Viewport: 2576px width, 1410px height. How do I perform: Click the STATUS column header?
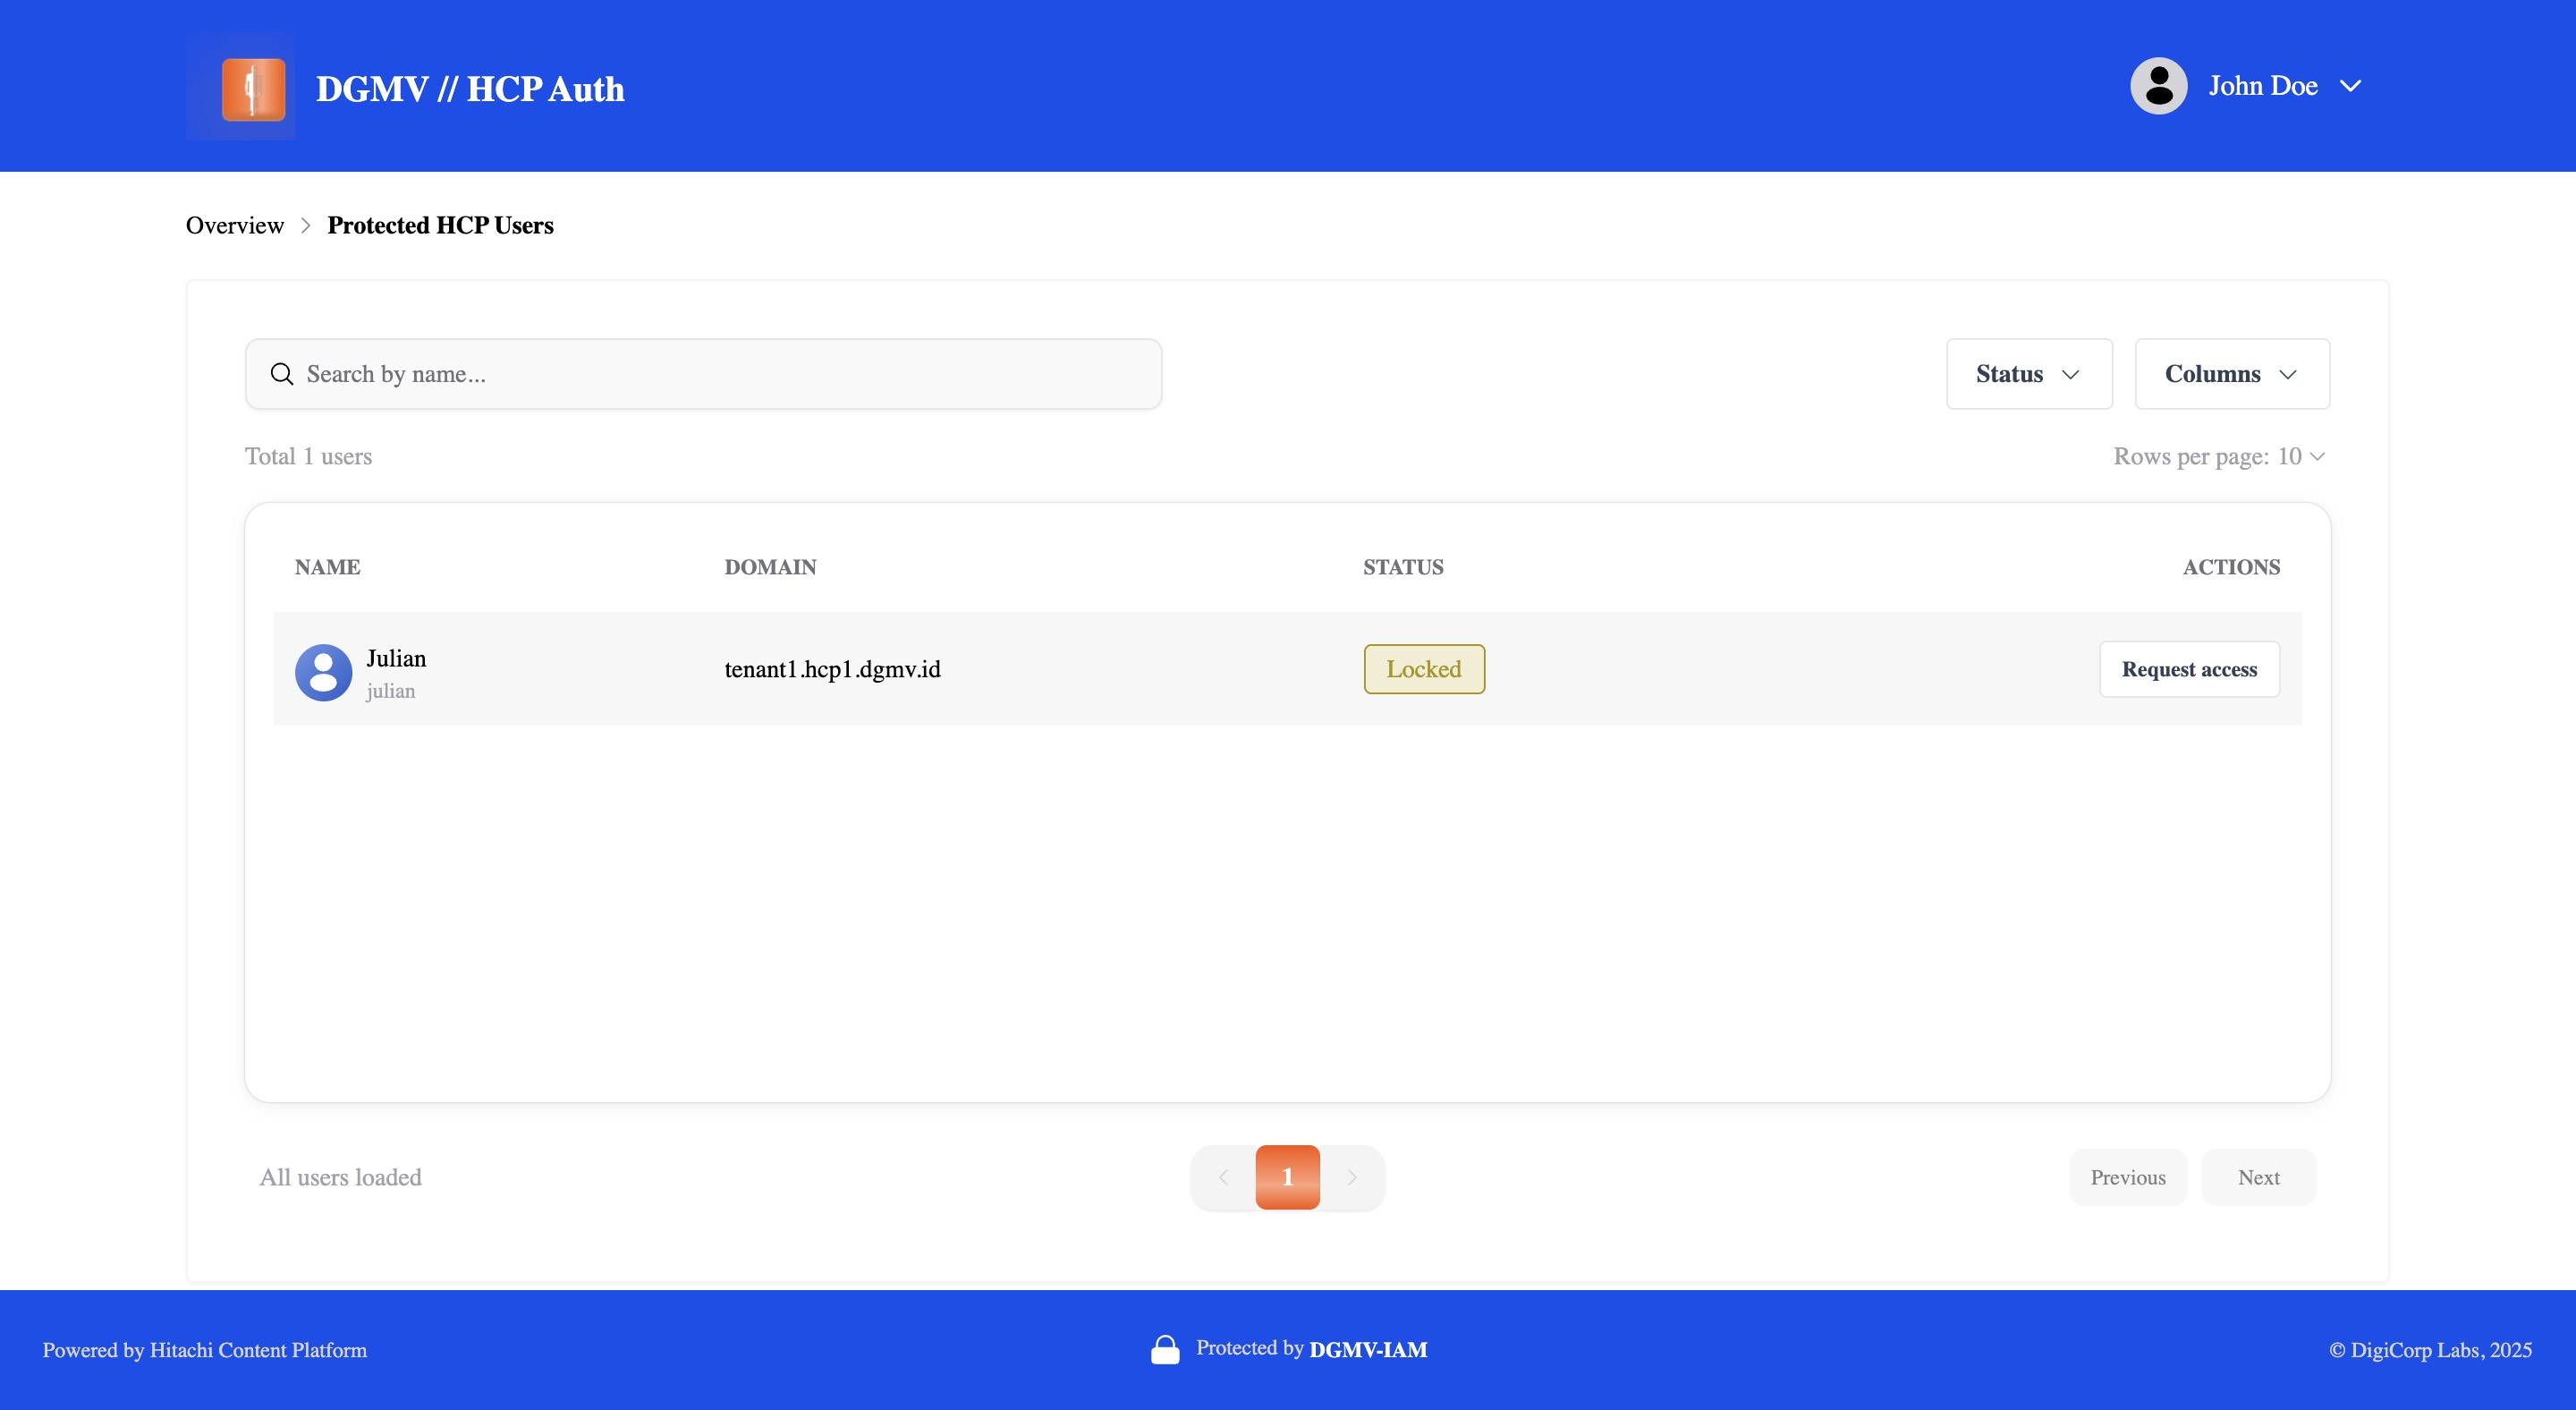(x=1403, y=567)
